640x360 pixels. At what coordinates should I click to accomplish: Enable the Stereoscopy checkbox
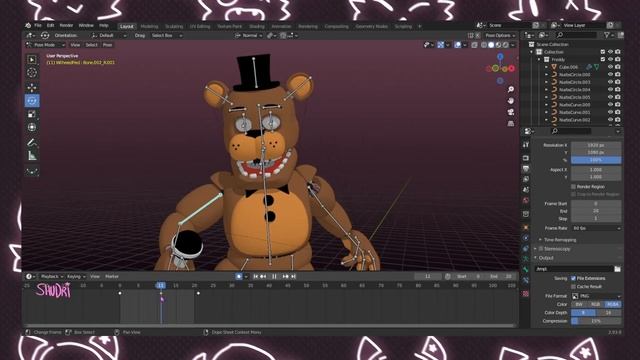(541, 249)
